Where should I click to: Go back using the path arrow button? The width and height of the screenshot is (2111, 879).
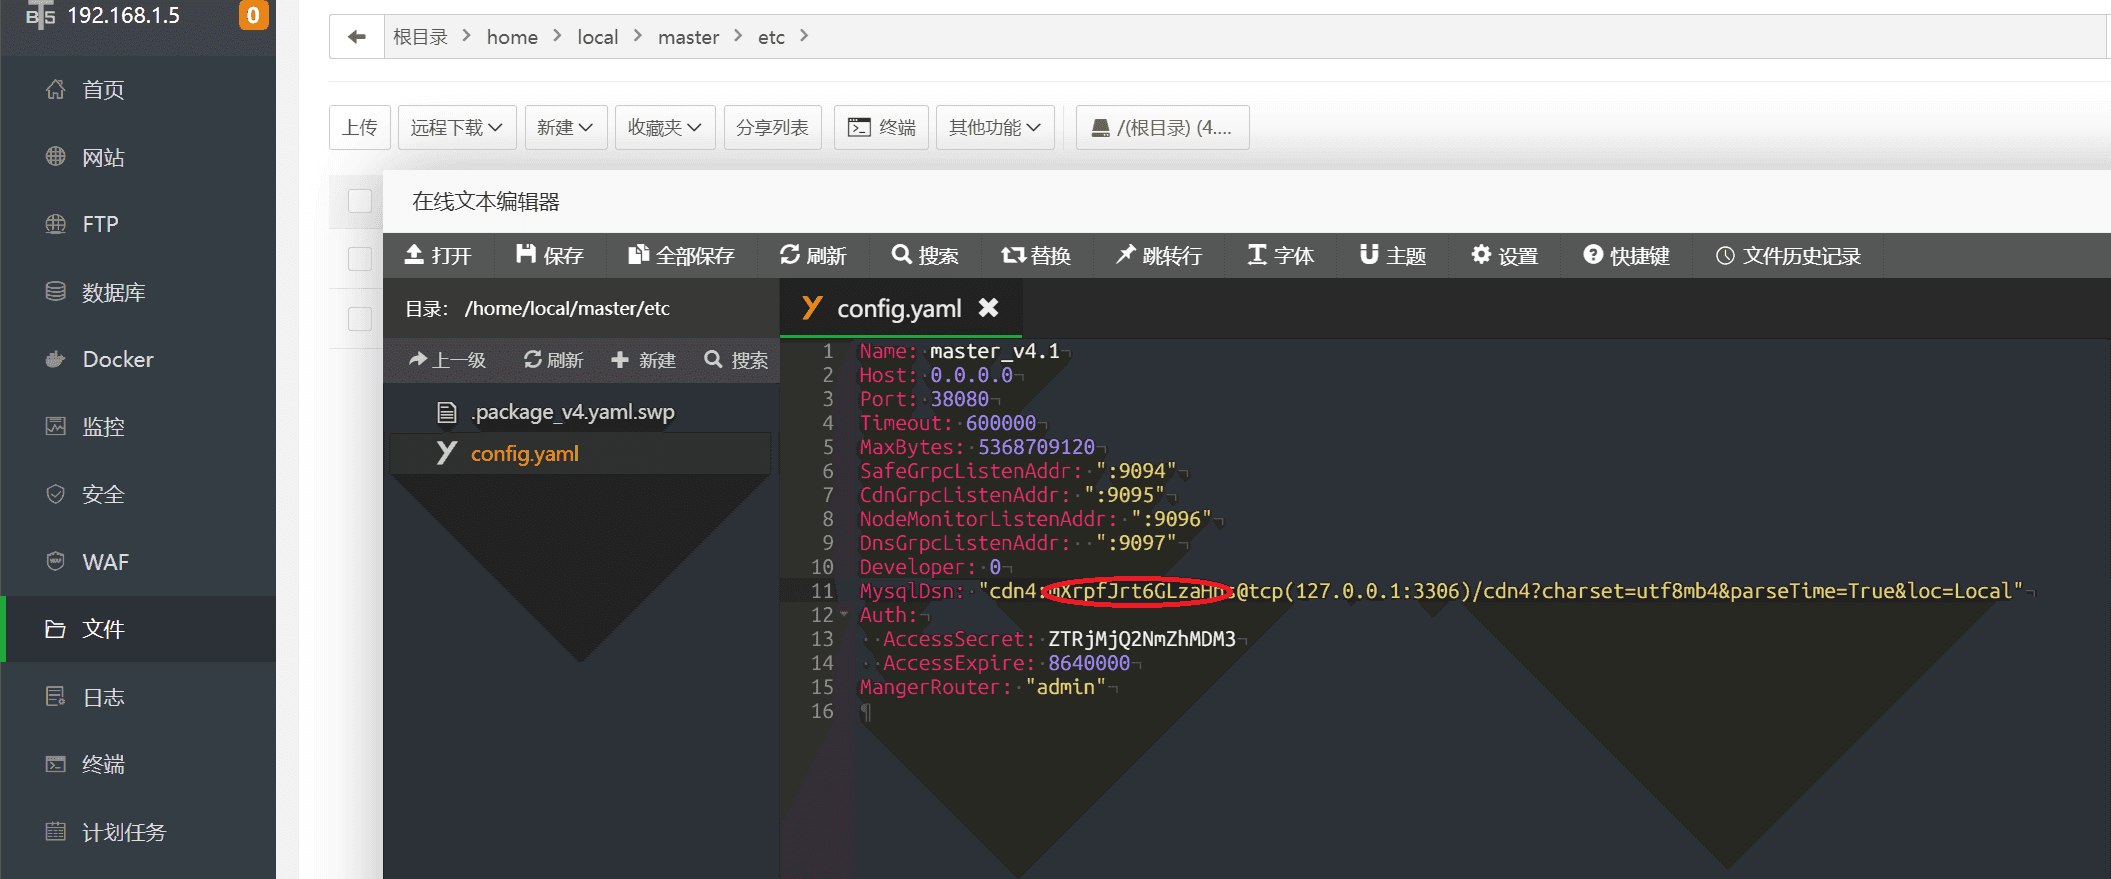pyautogui.click(x=357, y=37)
